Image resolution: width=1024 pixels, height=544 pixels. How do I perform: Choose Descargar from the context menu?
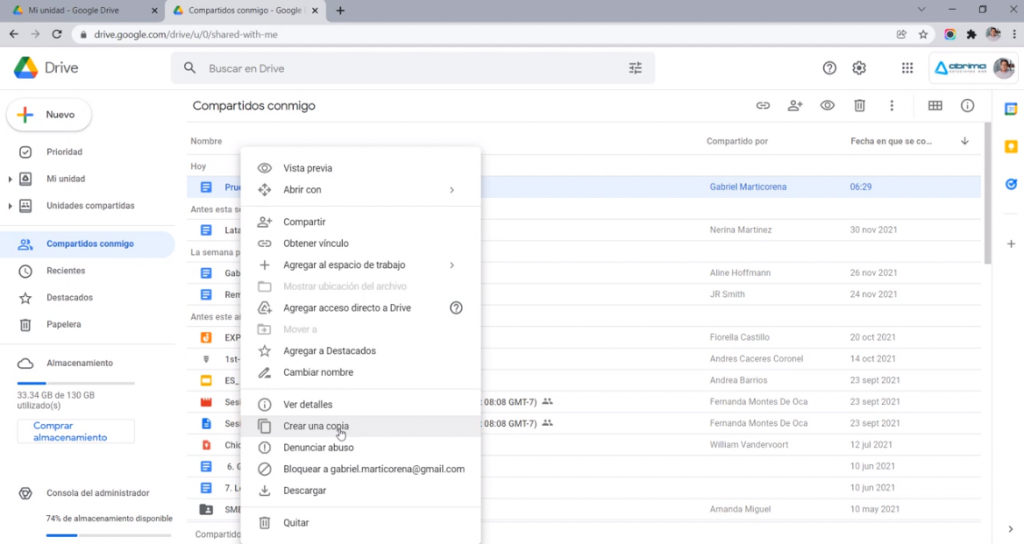tap(304, 490)
